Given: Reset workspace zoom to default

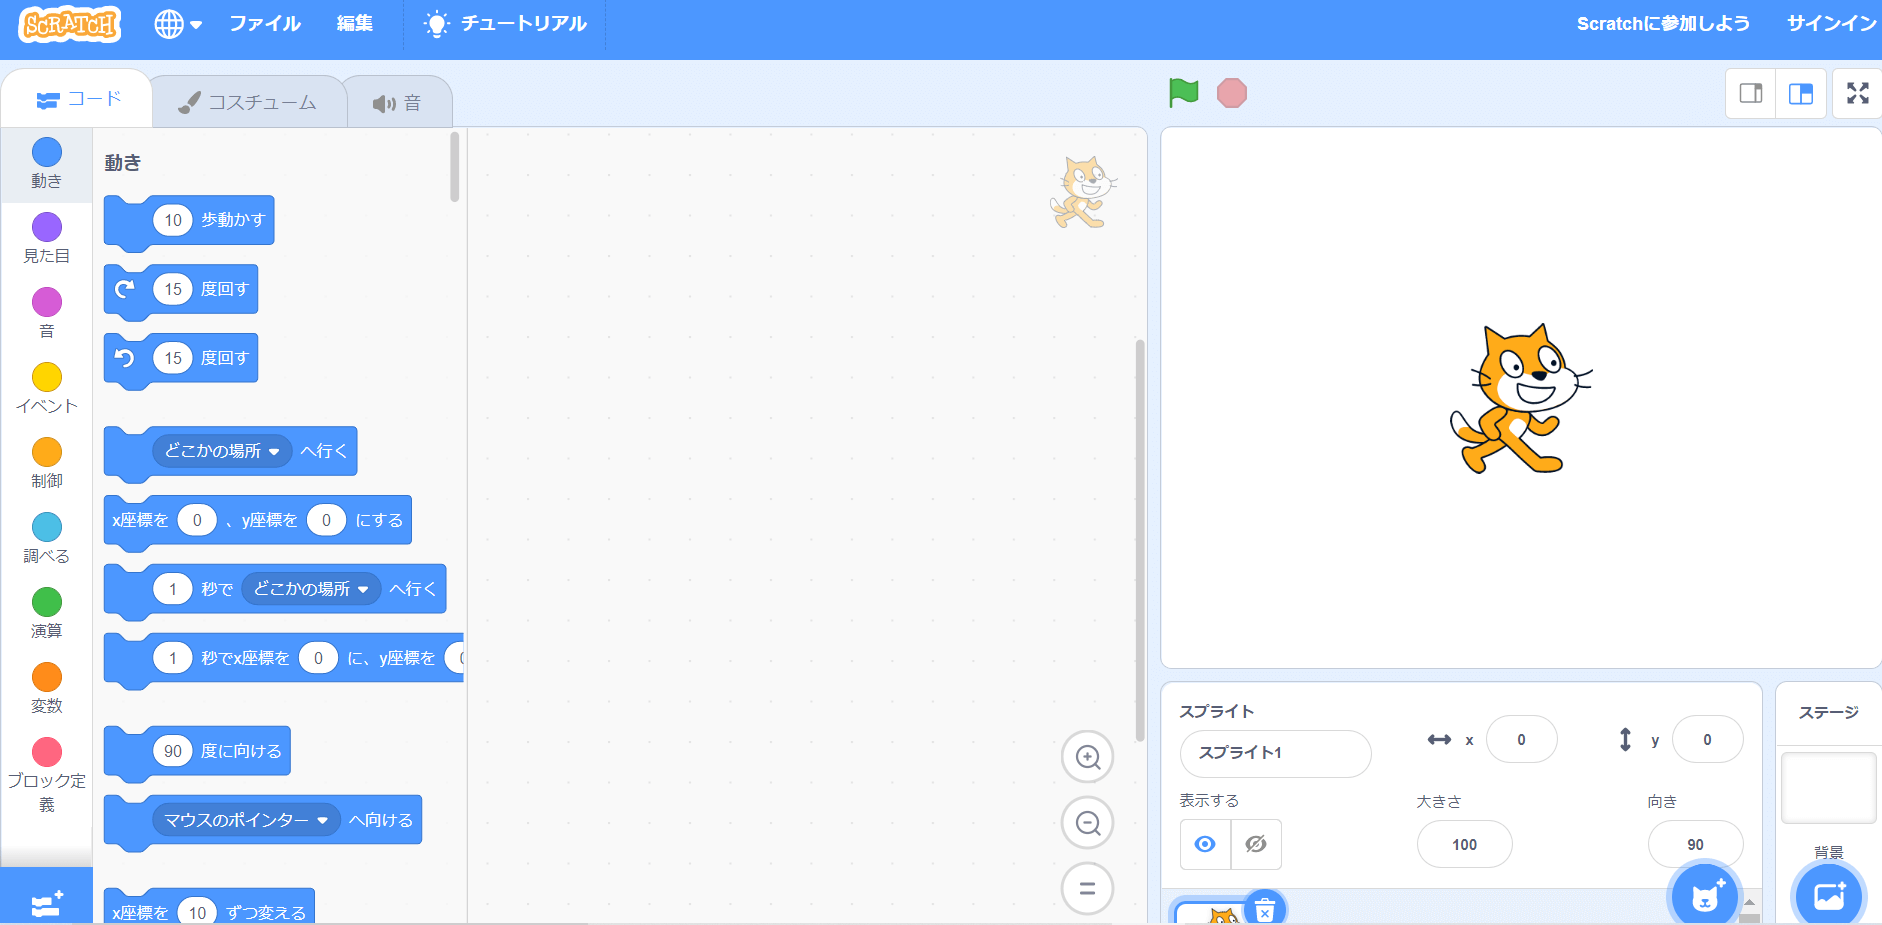Looking at the screenshot, I should pos(1087,888).
